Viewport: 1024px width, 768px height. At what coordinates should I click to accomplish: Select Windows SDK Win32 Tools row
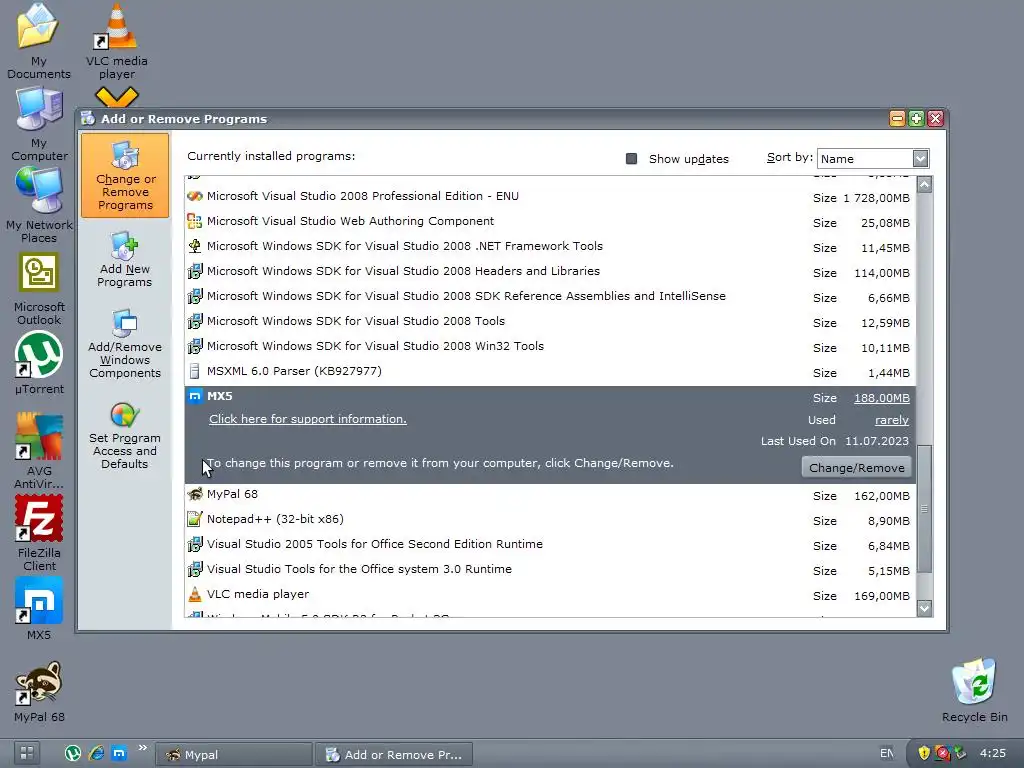[550, 346]
